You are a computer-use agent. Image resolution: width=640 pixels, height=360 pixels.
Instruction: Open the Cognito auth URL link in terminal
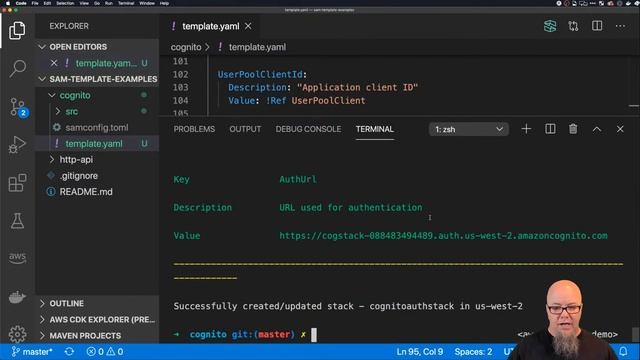443,236
